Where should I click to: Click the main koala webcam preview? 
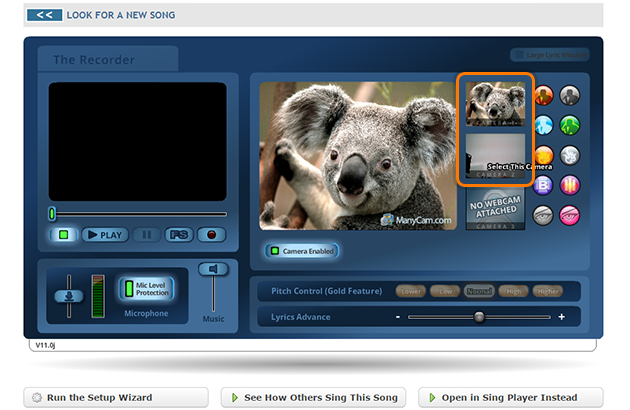click(358, 156)
